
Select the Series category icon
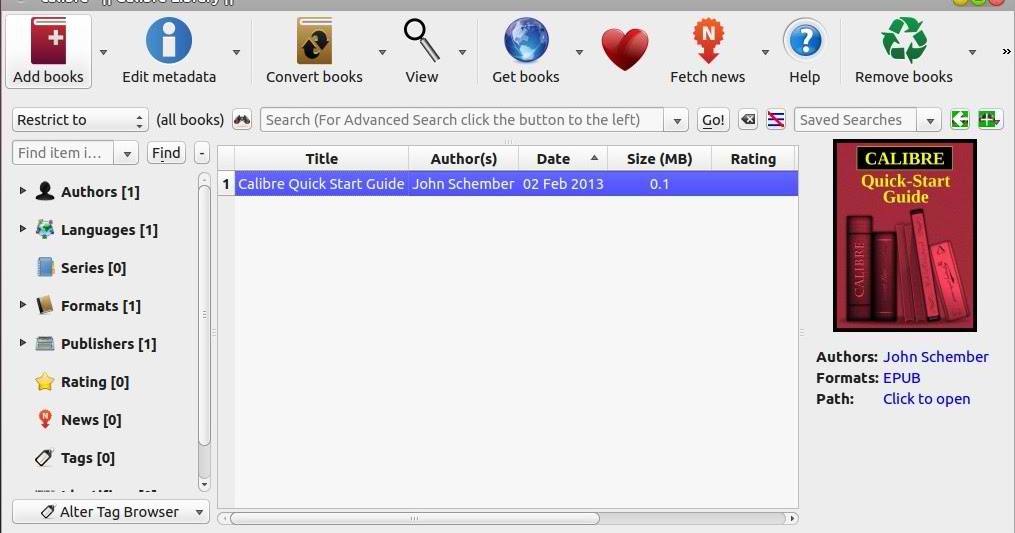[45, 267]
